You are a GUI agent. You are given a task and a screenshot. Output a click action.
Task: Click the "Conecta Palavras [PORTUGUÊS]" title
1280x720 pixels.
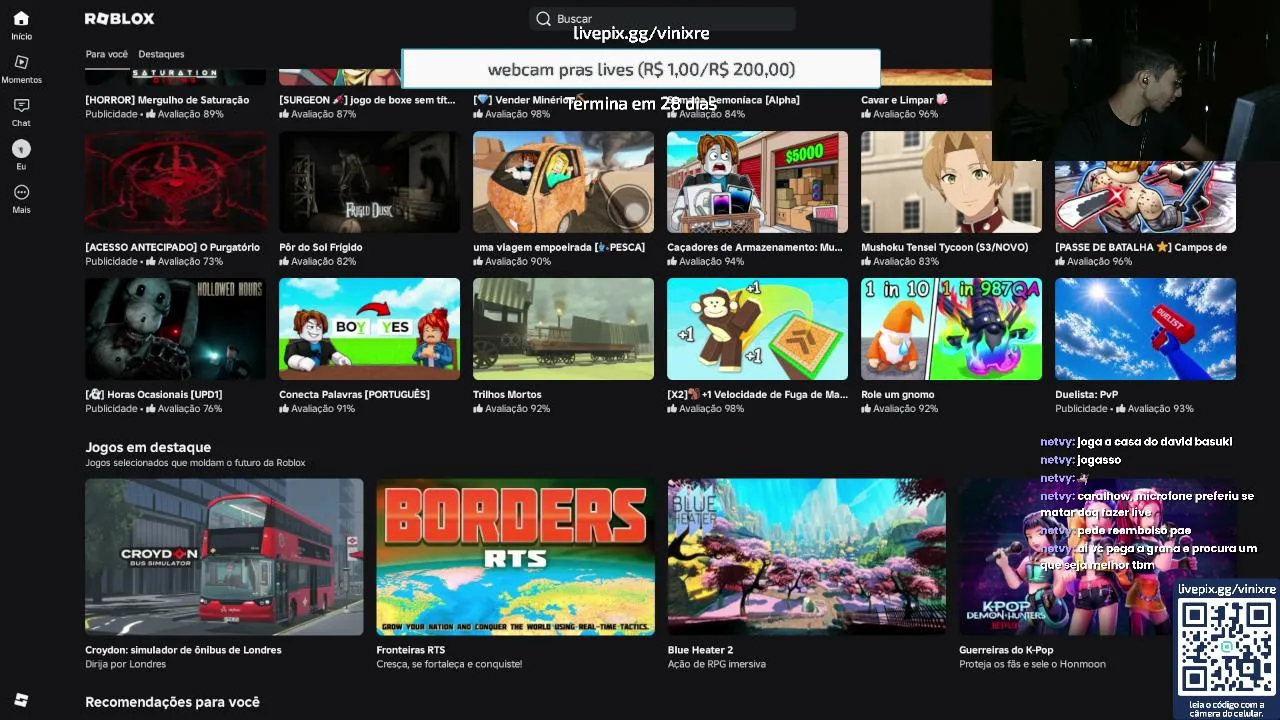354,394
